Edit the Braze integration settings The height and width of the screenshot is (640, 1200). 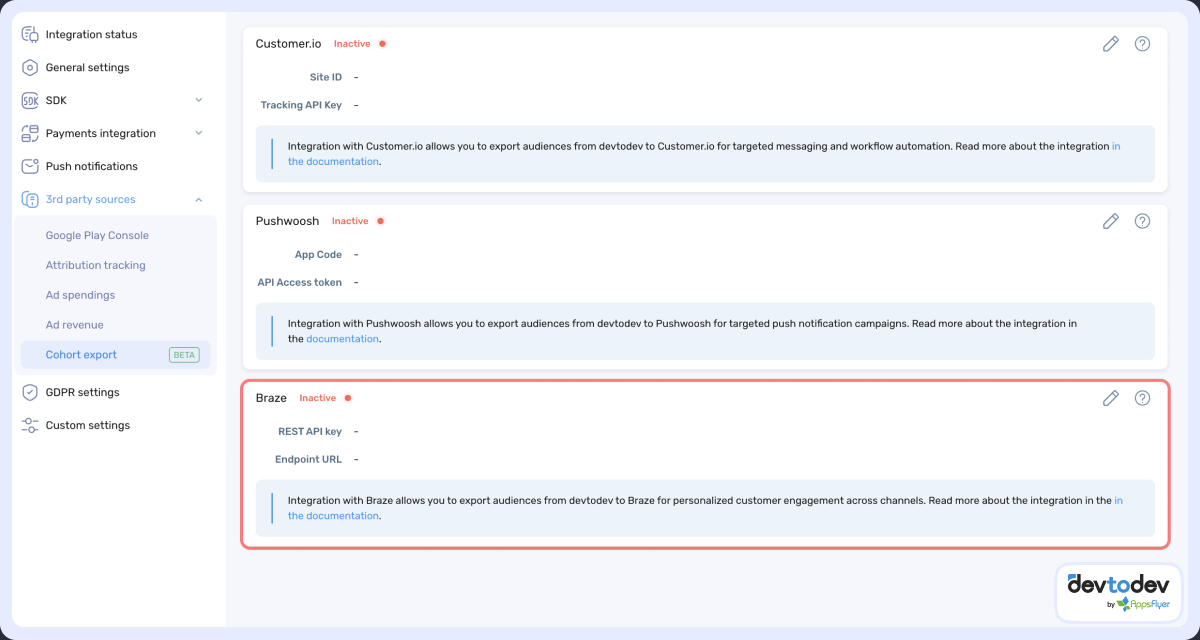tap(1110, 398)
